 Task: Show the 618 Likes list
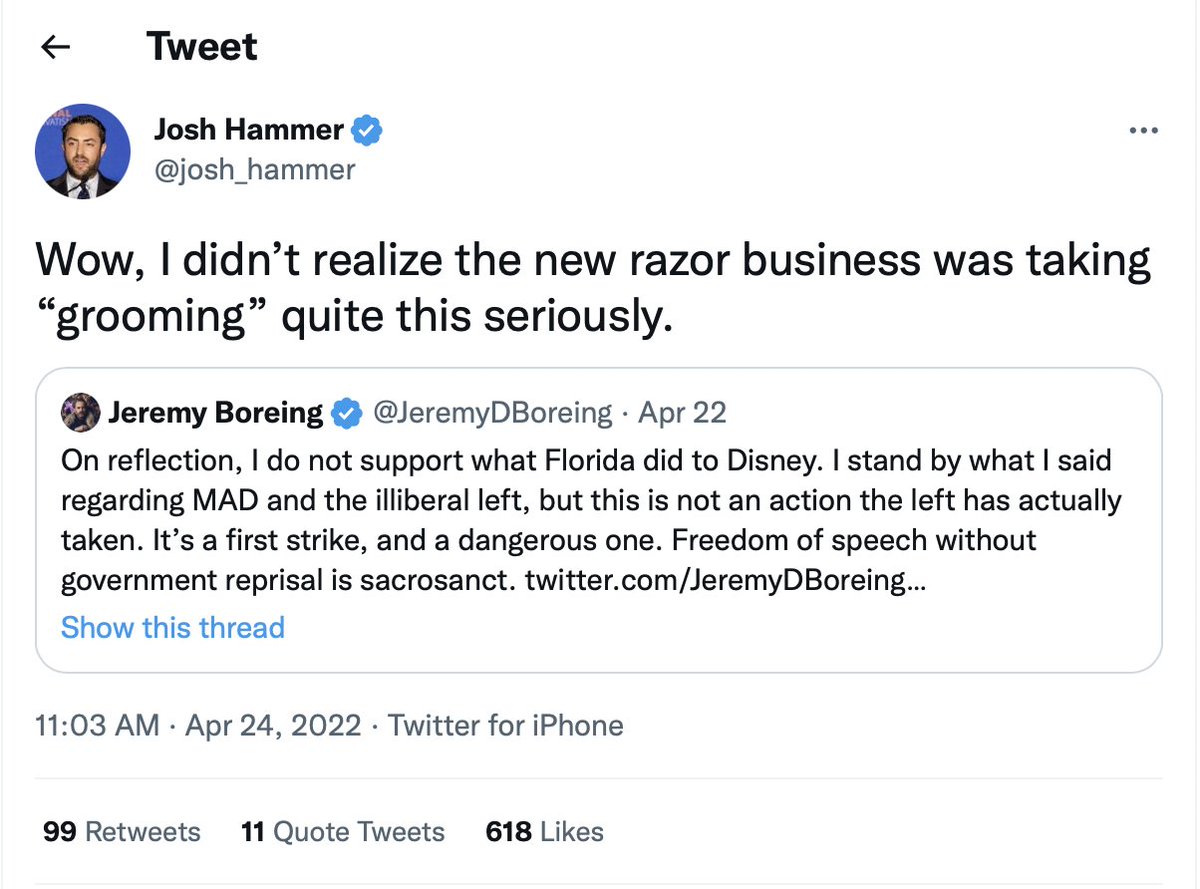coord(545,832)
